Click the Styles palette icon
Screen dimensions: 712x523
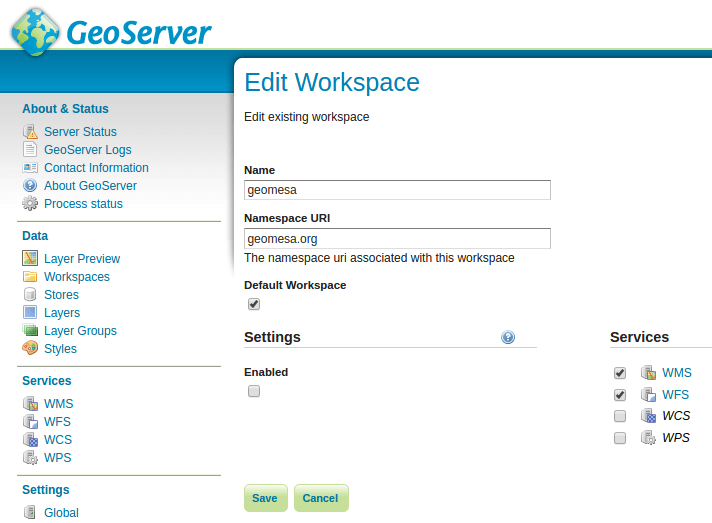pyautogui.click(x=30, y=349)
